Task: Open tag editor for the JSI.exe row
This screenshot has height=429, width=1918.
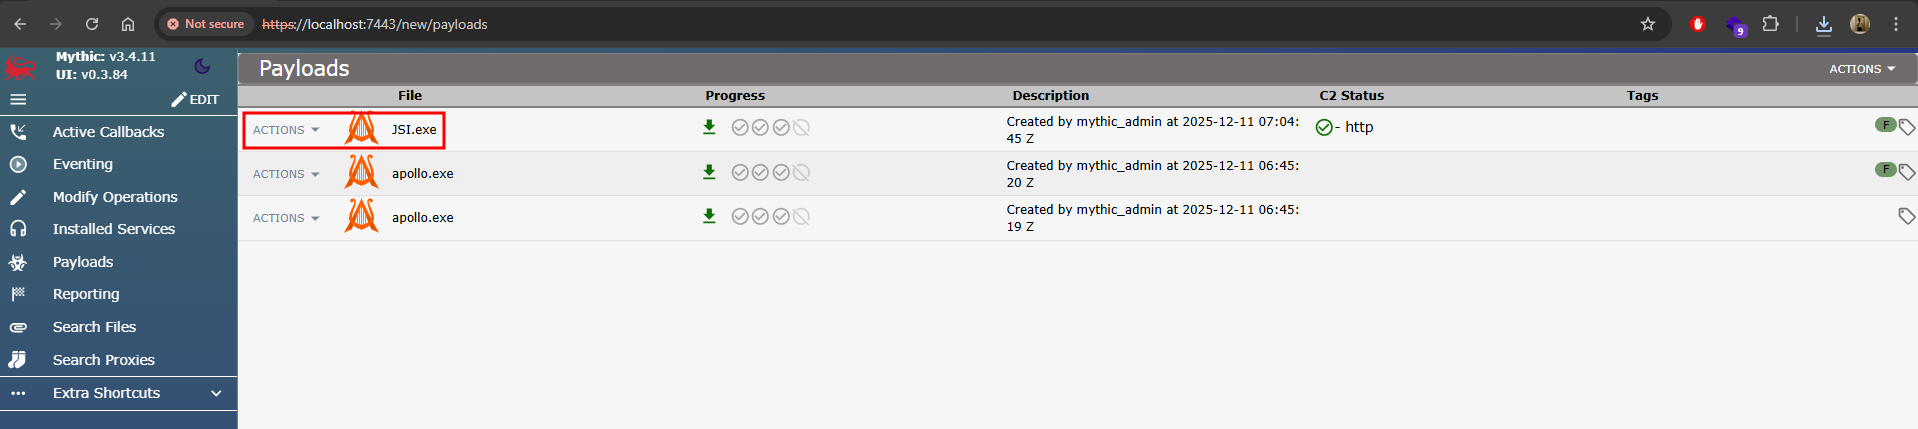Action: (x=1906, y=128)
